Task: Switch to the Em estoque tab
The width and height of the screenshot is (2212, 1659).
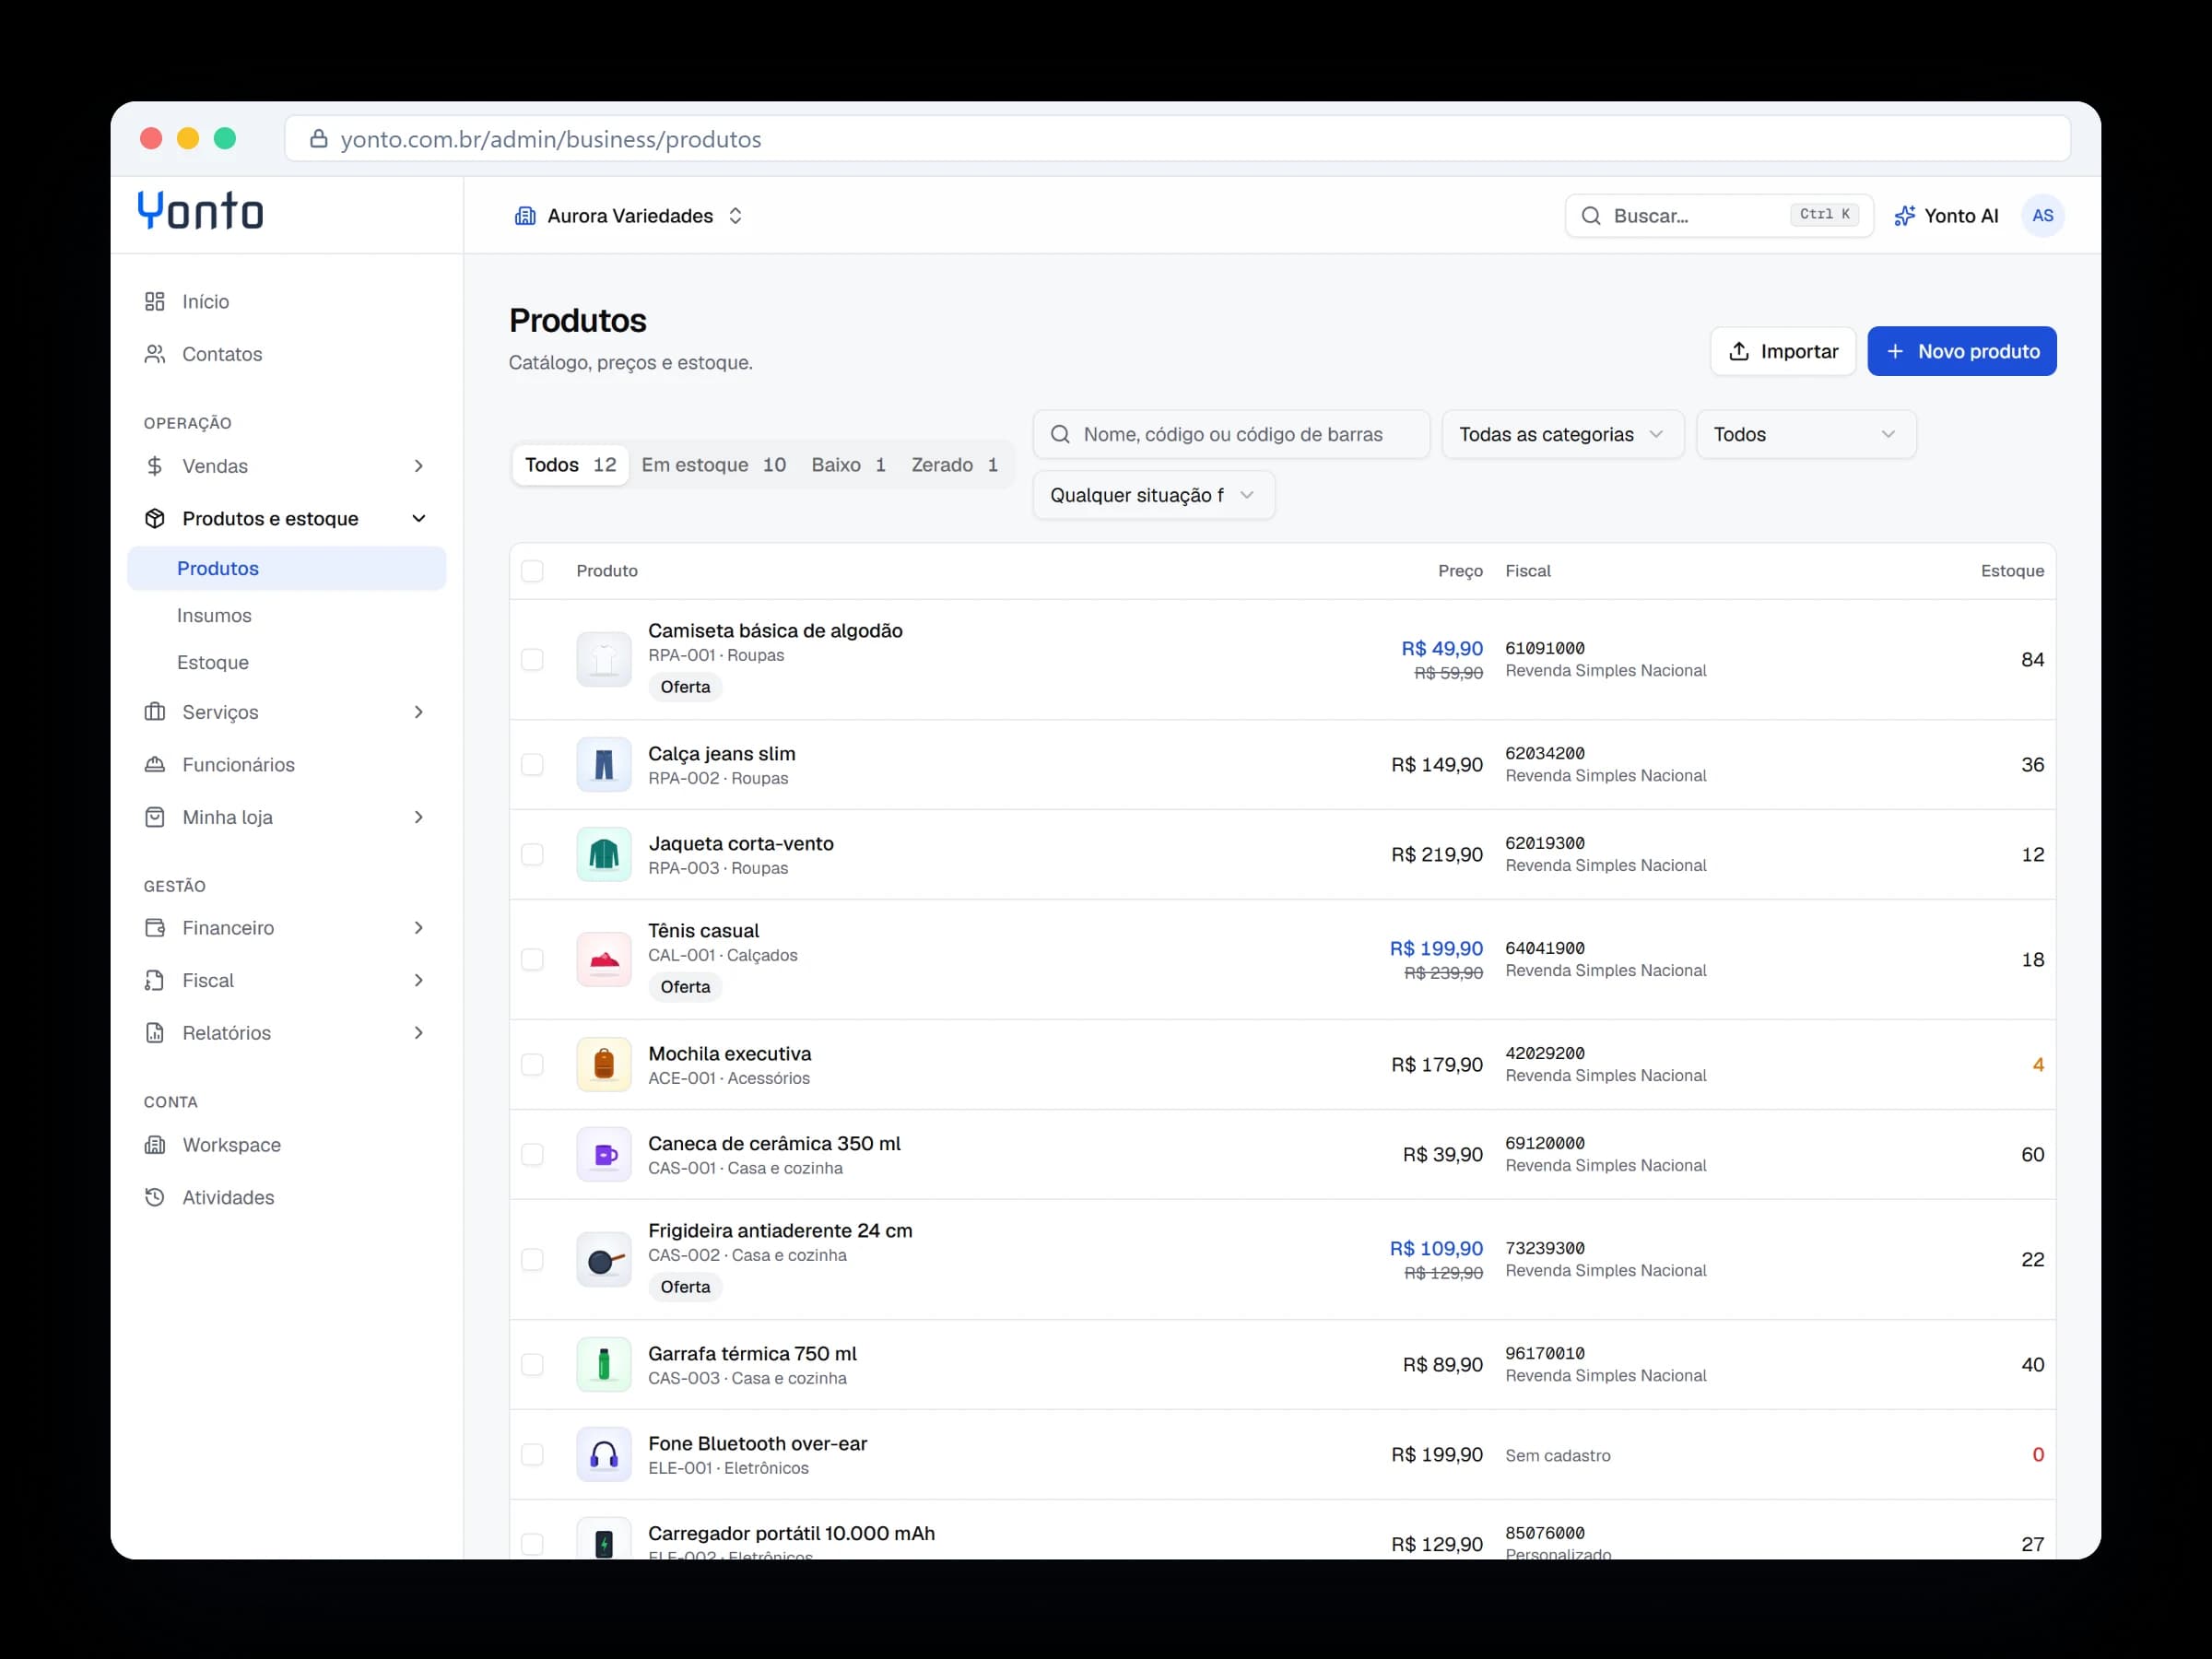Action: (x=713, y=465)
